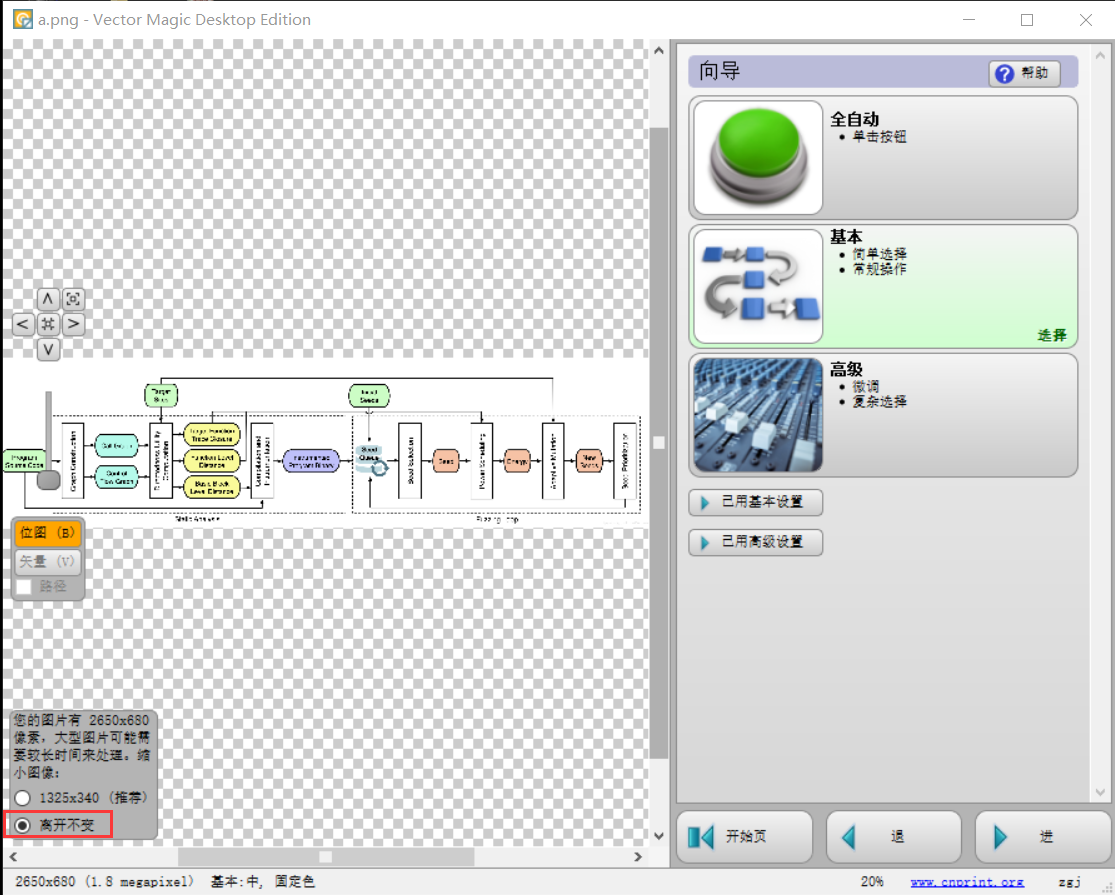Image resolution: width=1115 pixels, height=895 pixels.
Task: Maximize the Vector Magic window
Action: pyautogui.click(x=1027, y=20)
